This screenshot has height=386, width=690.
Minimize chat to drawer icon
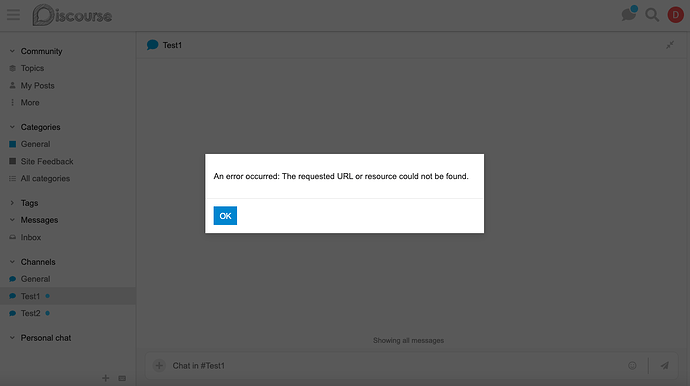tap(670, 45)
